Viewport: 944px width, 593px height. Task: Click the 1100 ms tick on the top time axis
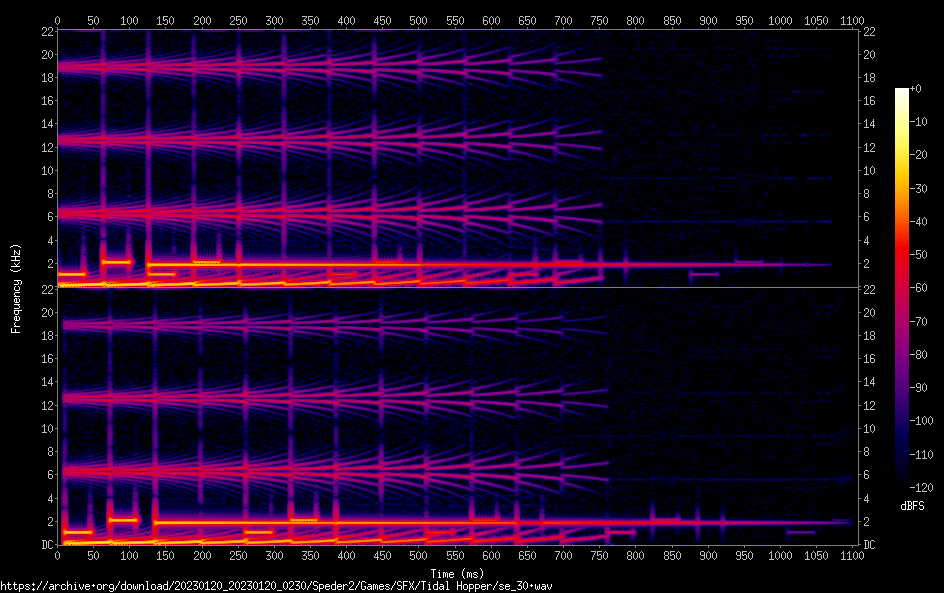click(852, 20)
